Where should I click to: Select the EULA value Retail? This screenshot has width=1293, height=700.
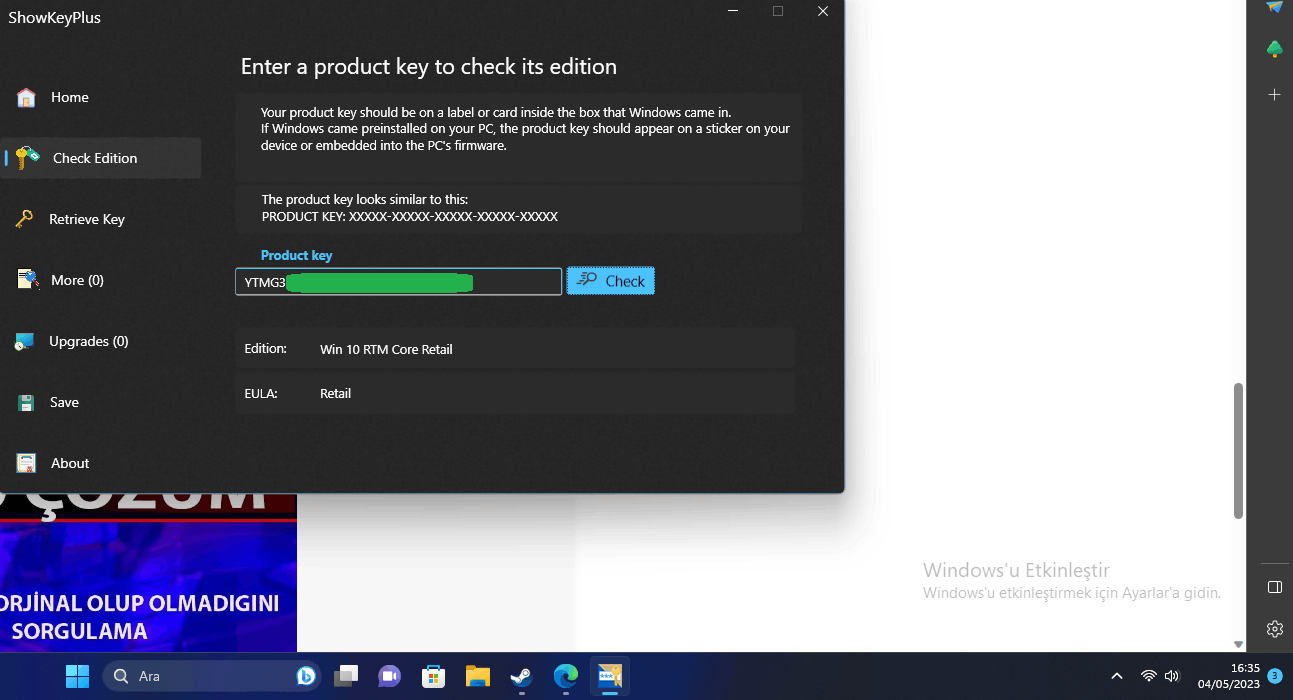coord(335,394)
